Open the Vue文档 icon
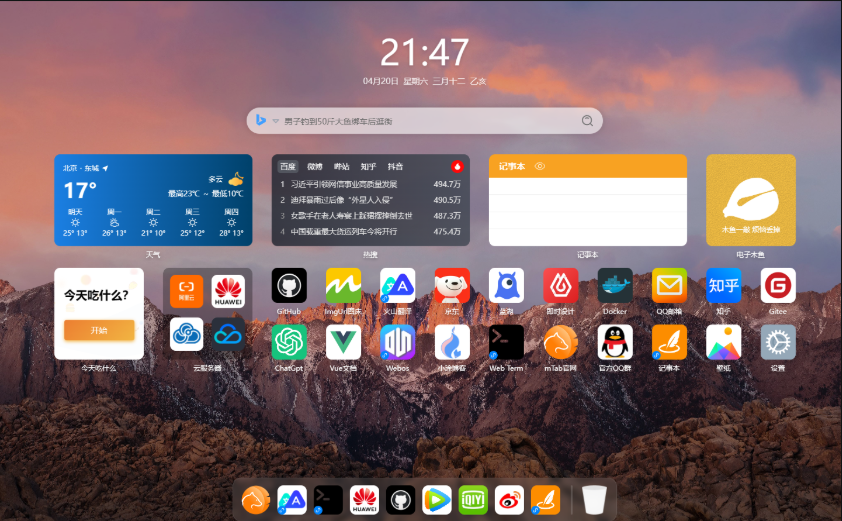The width and height of the screenshot is (842, 521). (x=343, y=342)
